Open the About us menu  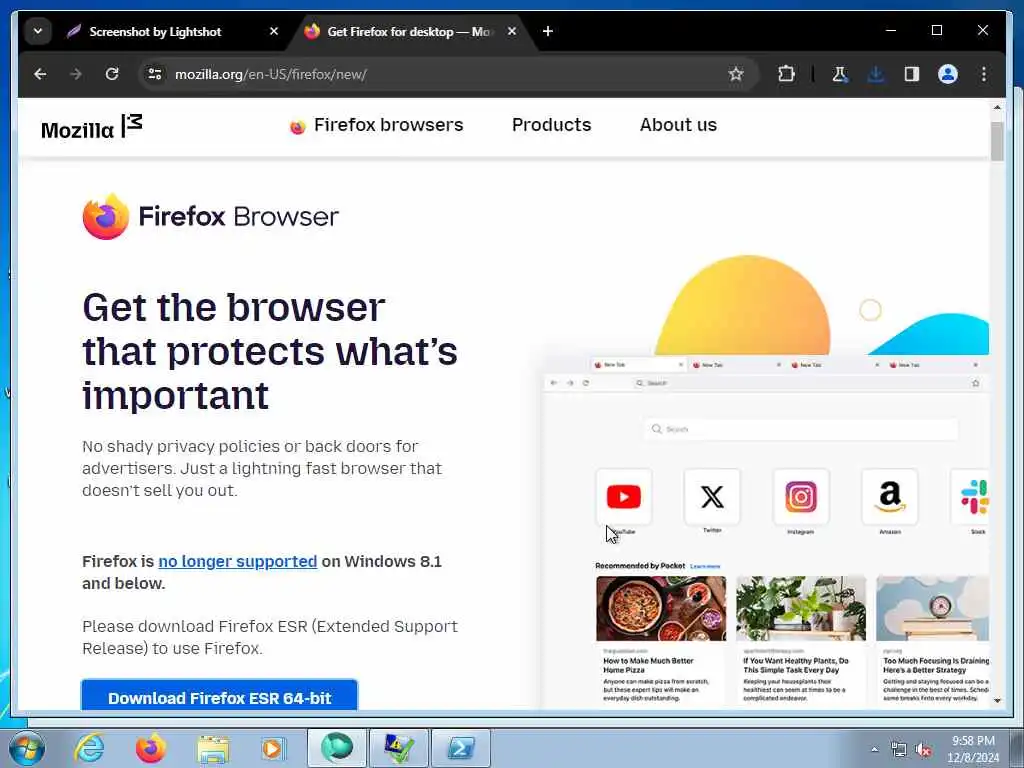[678, 125]
